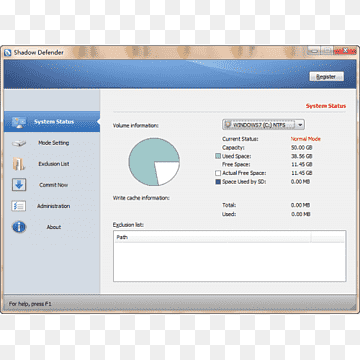Click the Register button
Viewport: 360px width, 360px height.
pos(326,77)
